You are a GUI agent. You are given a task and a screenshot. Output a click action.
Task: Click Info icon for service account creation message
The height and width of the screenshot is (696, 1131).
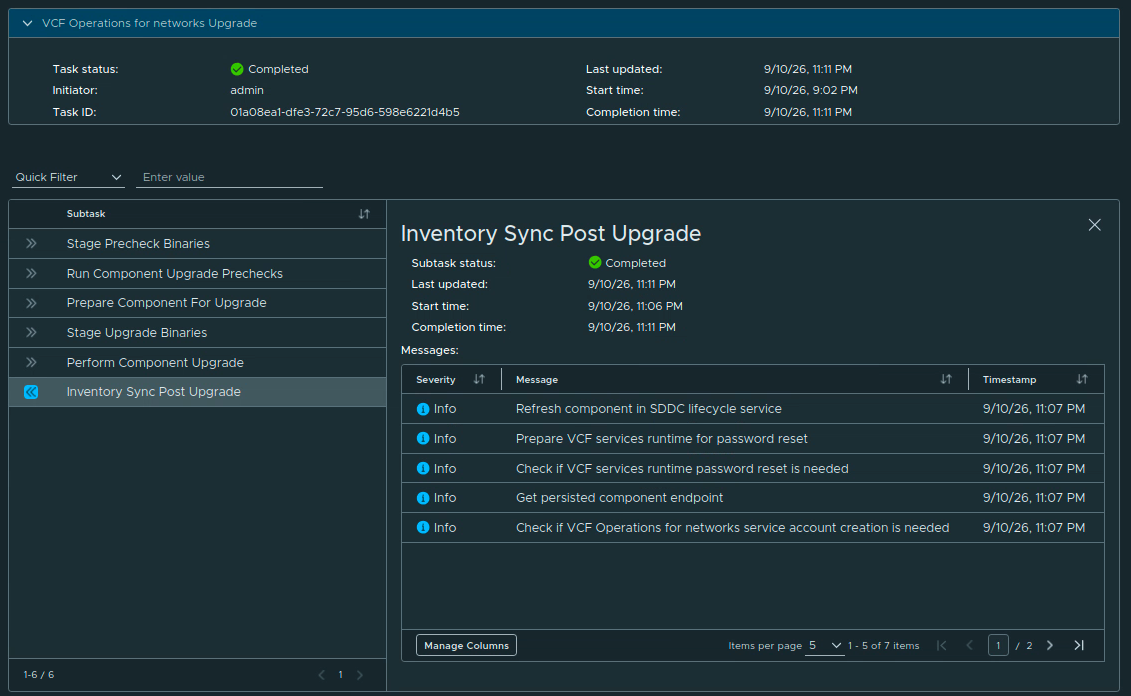[423, 528]
